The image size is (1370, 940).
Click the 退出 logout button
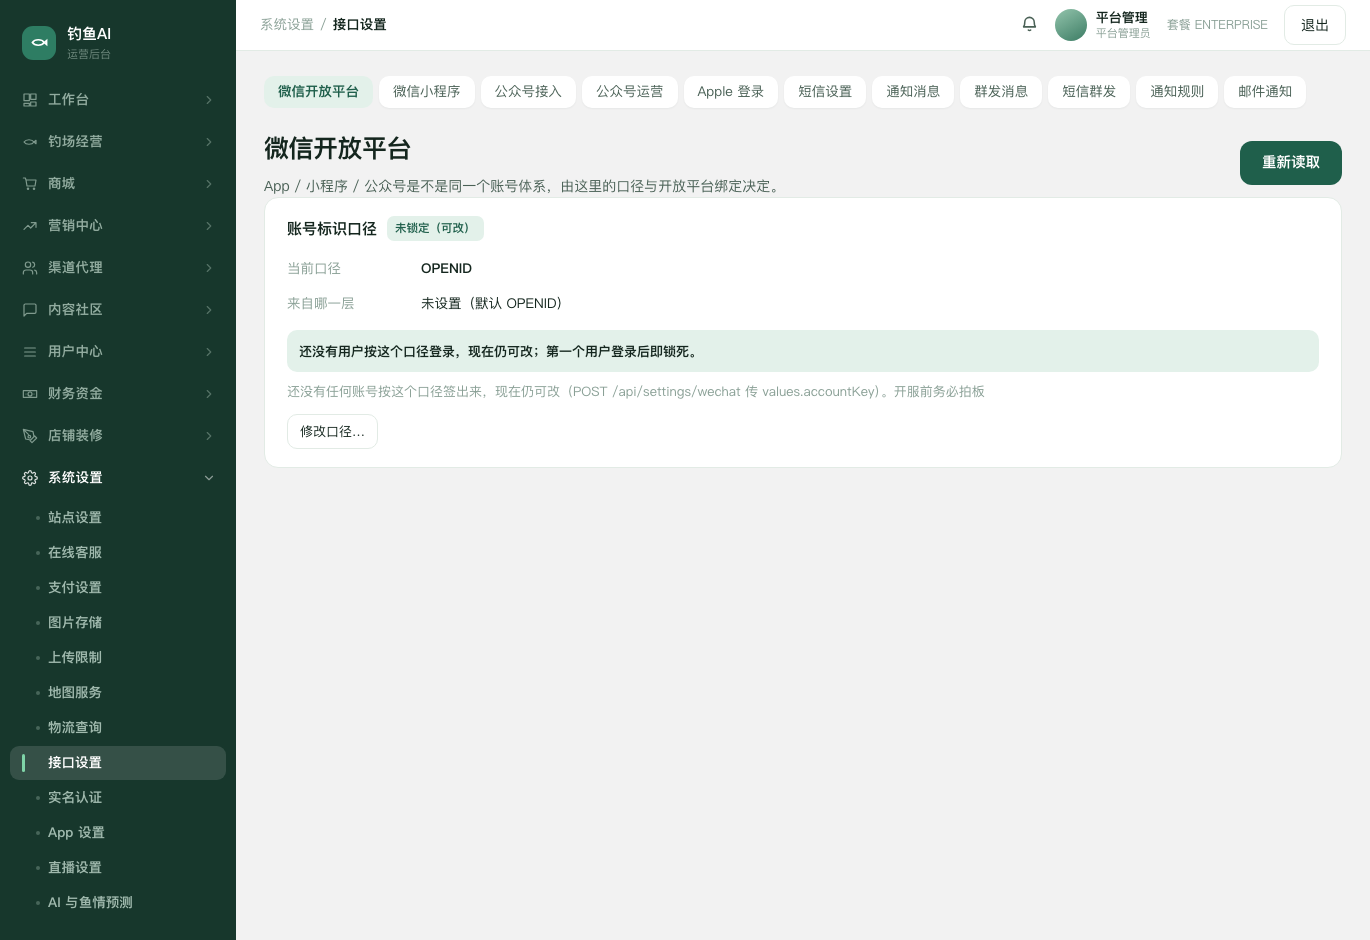(1315, 25)
